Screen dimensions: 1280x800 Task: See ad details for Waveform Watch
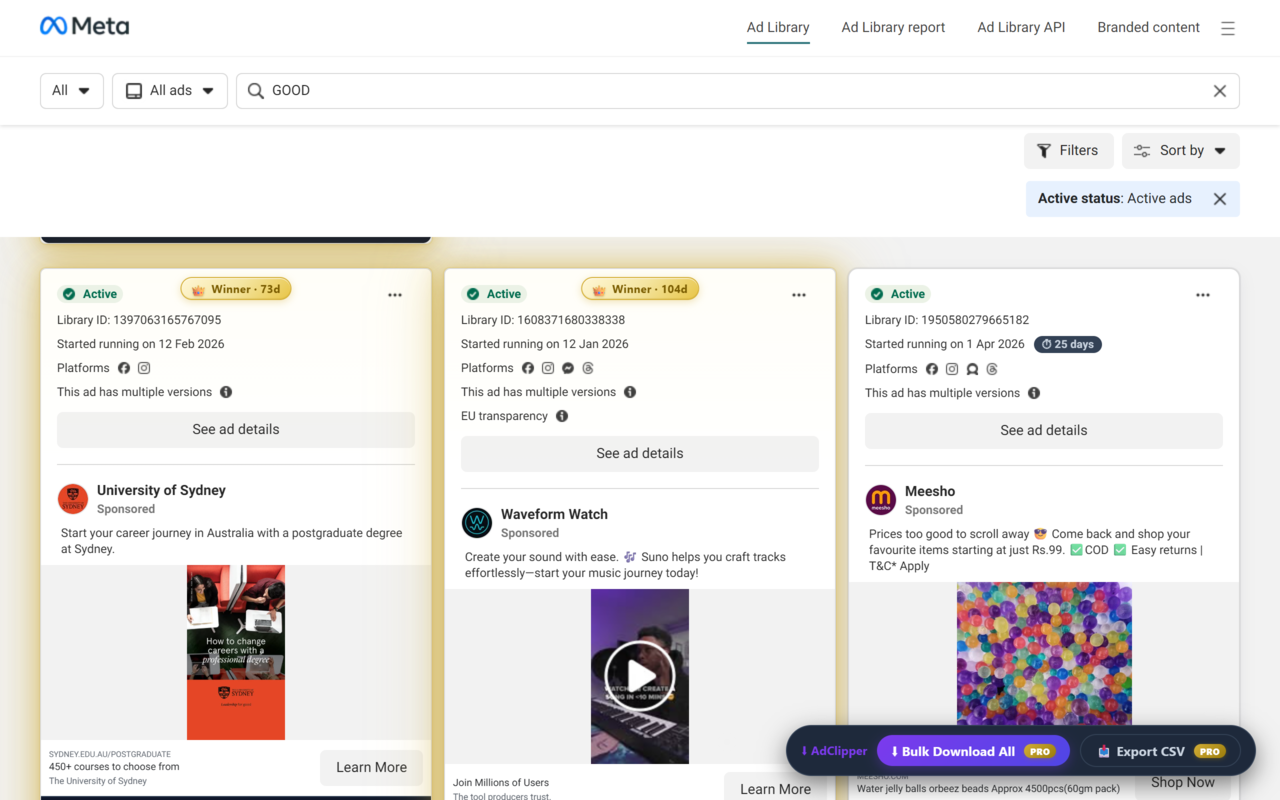[x=640, y=454]
